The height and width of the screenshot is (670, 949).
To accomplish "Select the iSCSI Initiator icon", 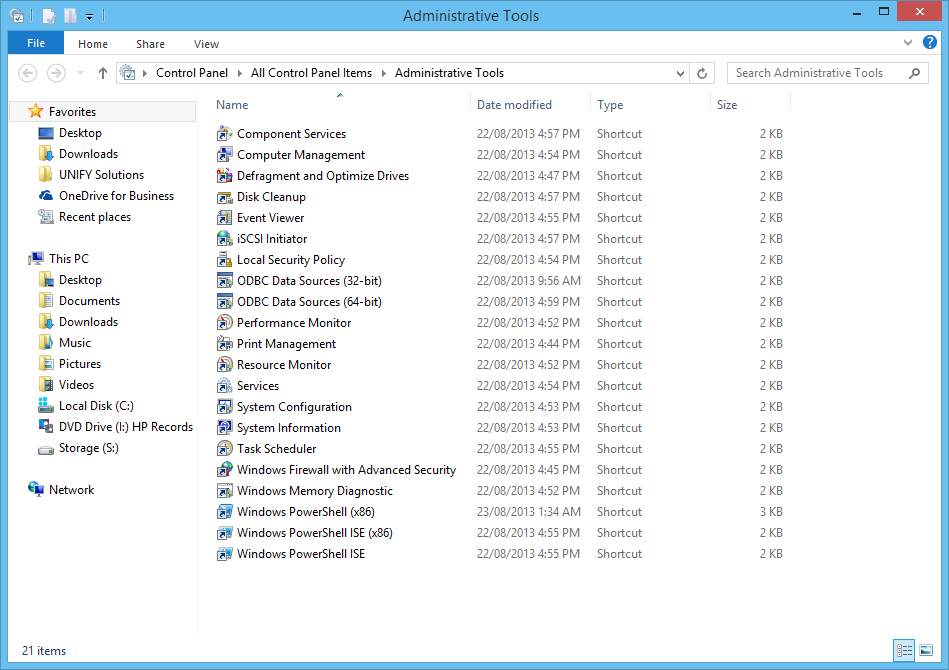I will point(225,239).
